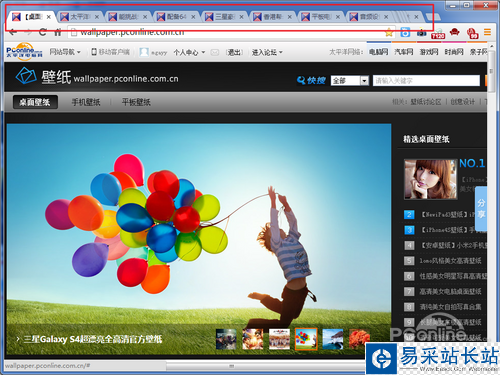500x375 pixels.
Task: Open the Chrome menu icon with three bars
Action: coord(487,32)
